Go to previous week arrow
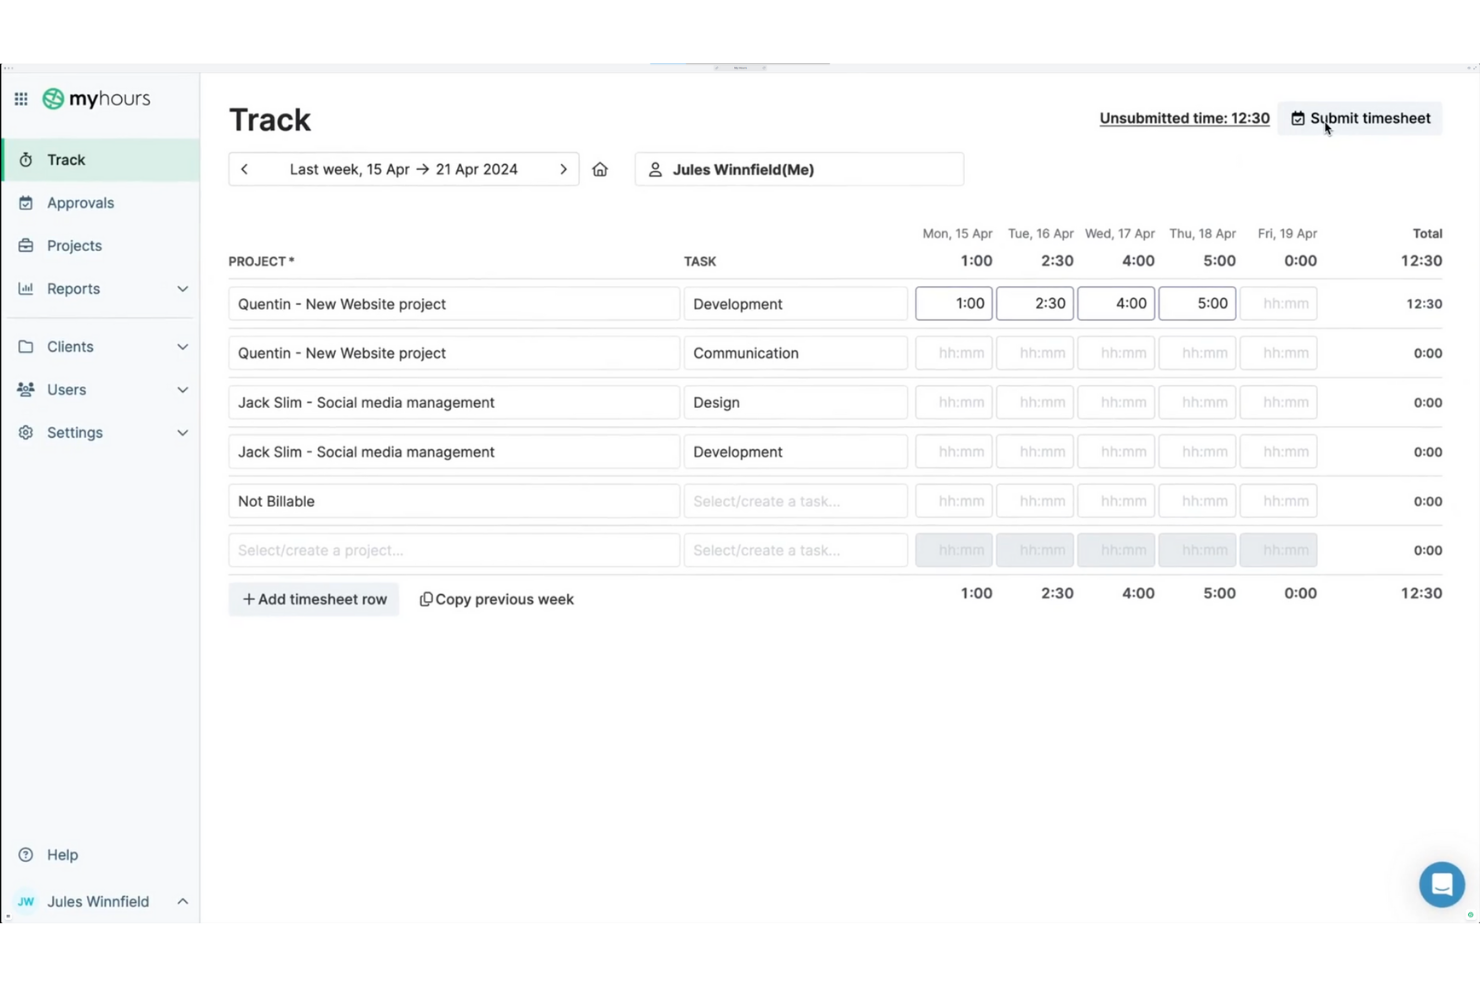Image resolution: width=1480 pixels, height=987 pixels. click(245, 170)
